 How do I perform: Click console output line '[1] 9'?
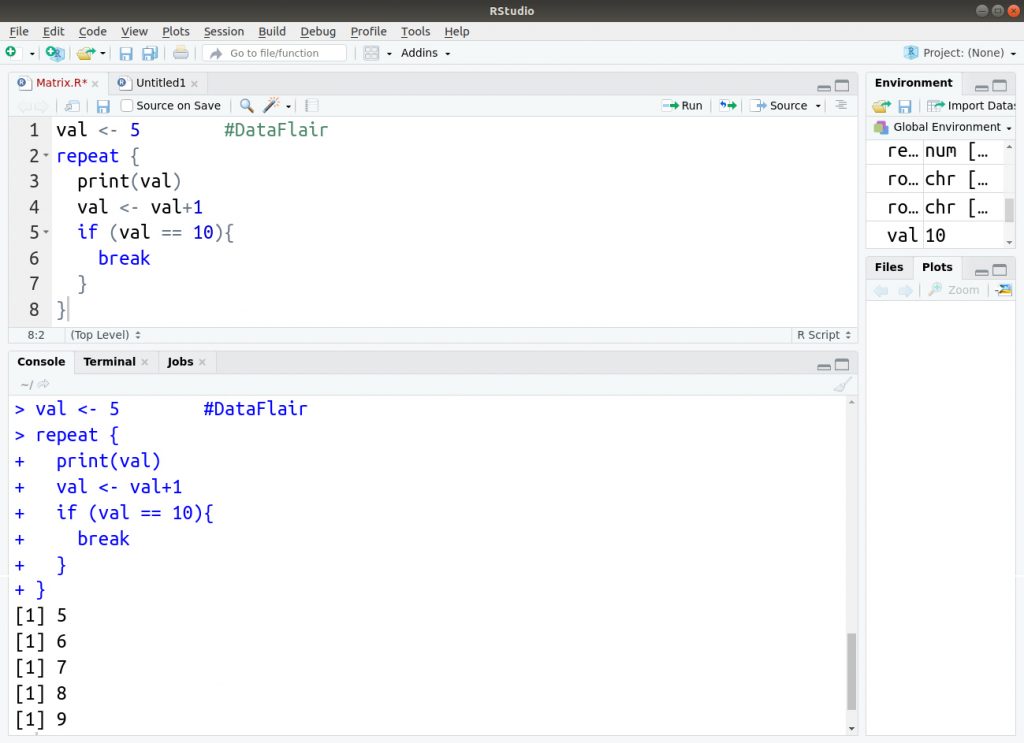click(x=40, y=719)
